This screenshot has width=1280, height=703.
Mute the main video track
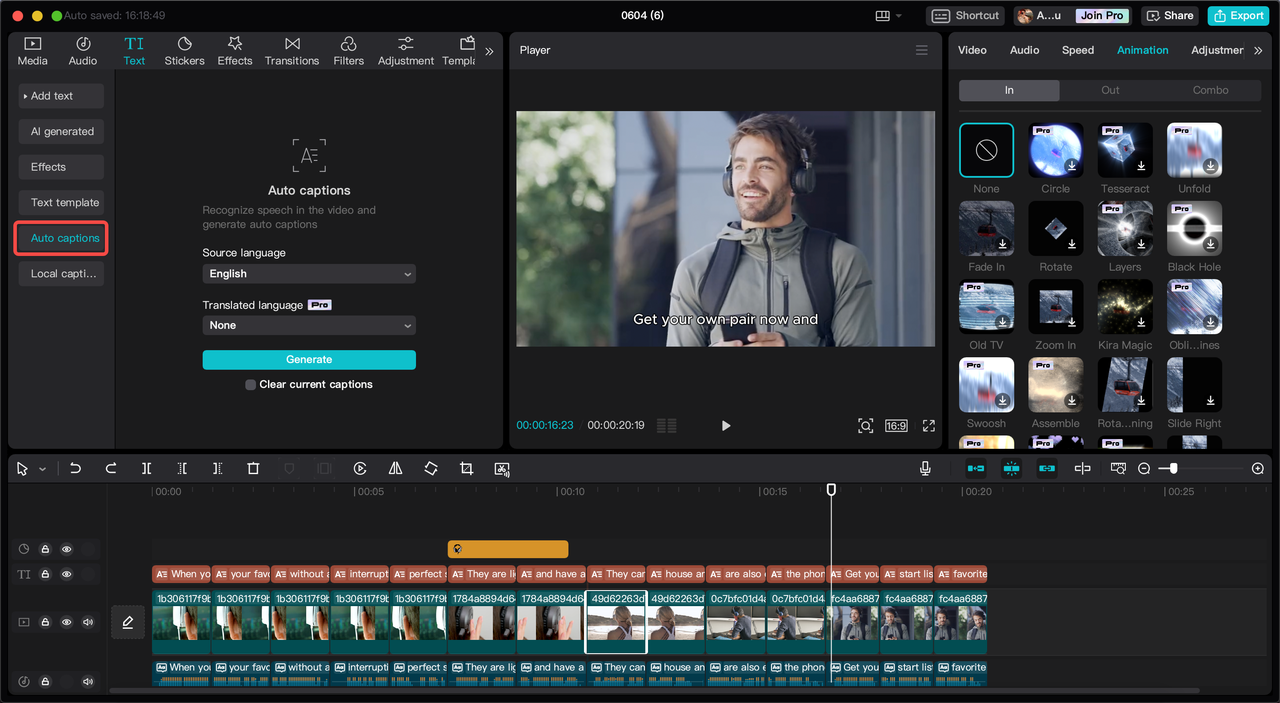point(88,622)
